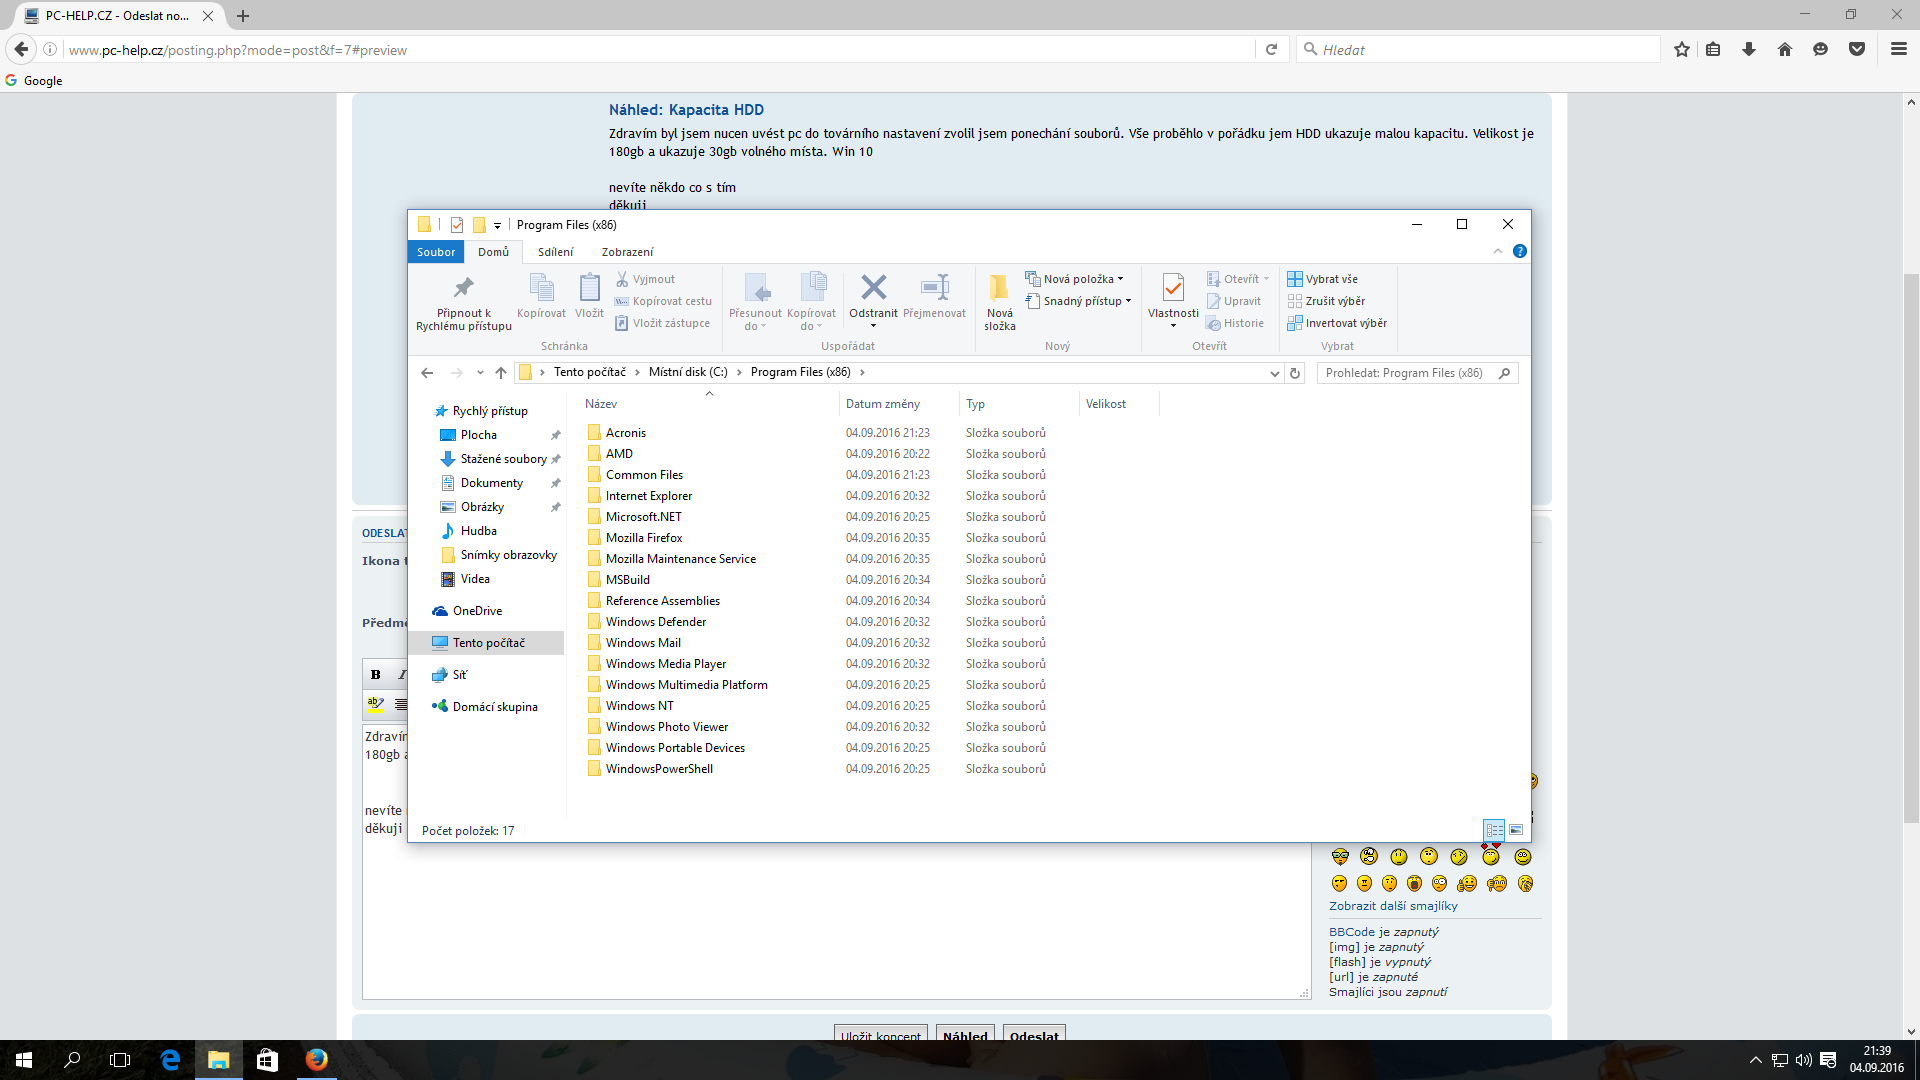Open the Soubor file menu tab
Viewport: 1920px width, 1080px height.
[436, 252]
